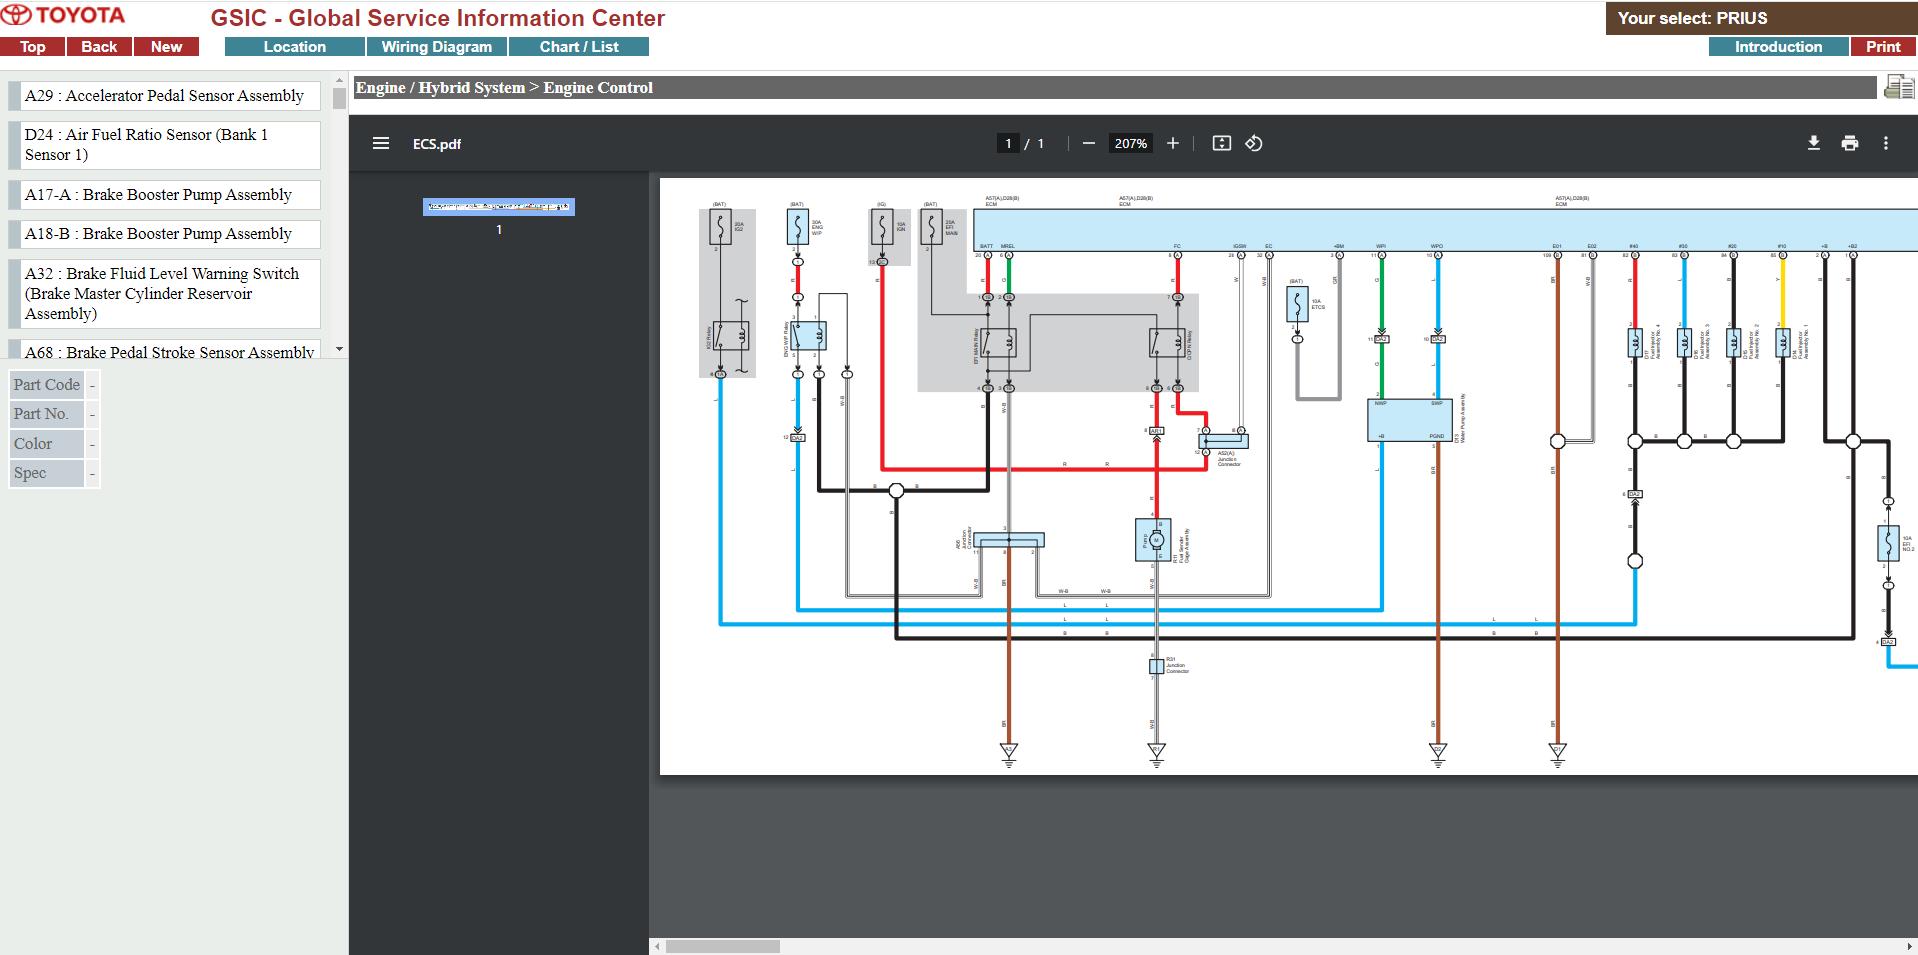Select A29 Accelerator Pedal Sensor Assembly

point(164,96)
